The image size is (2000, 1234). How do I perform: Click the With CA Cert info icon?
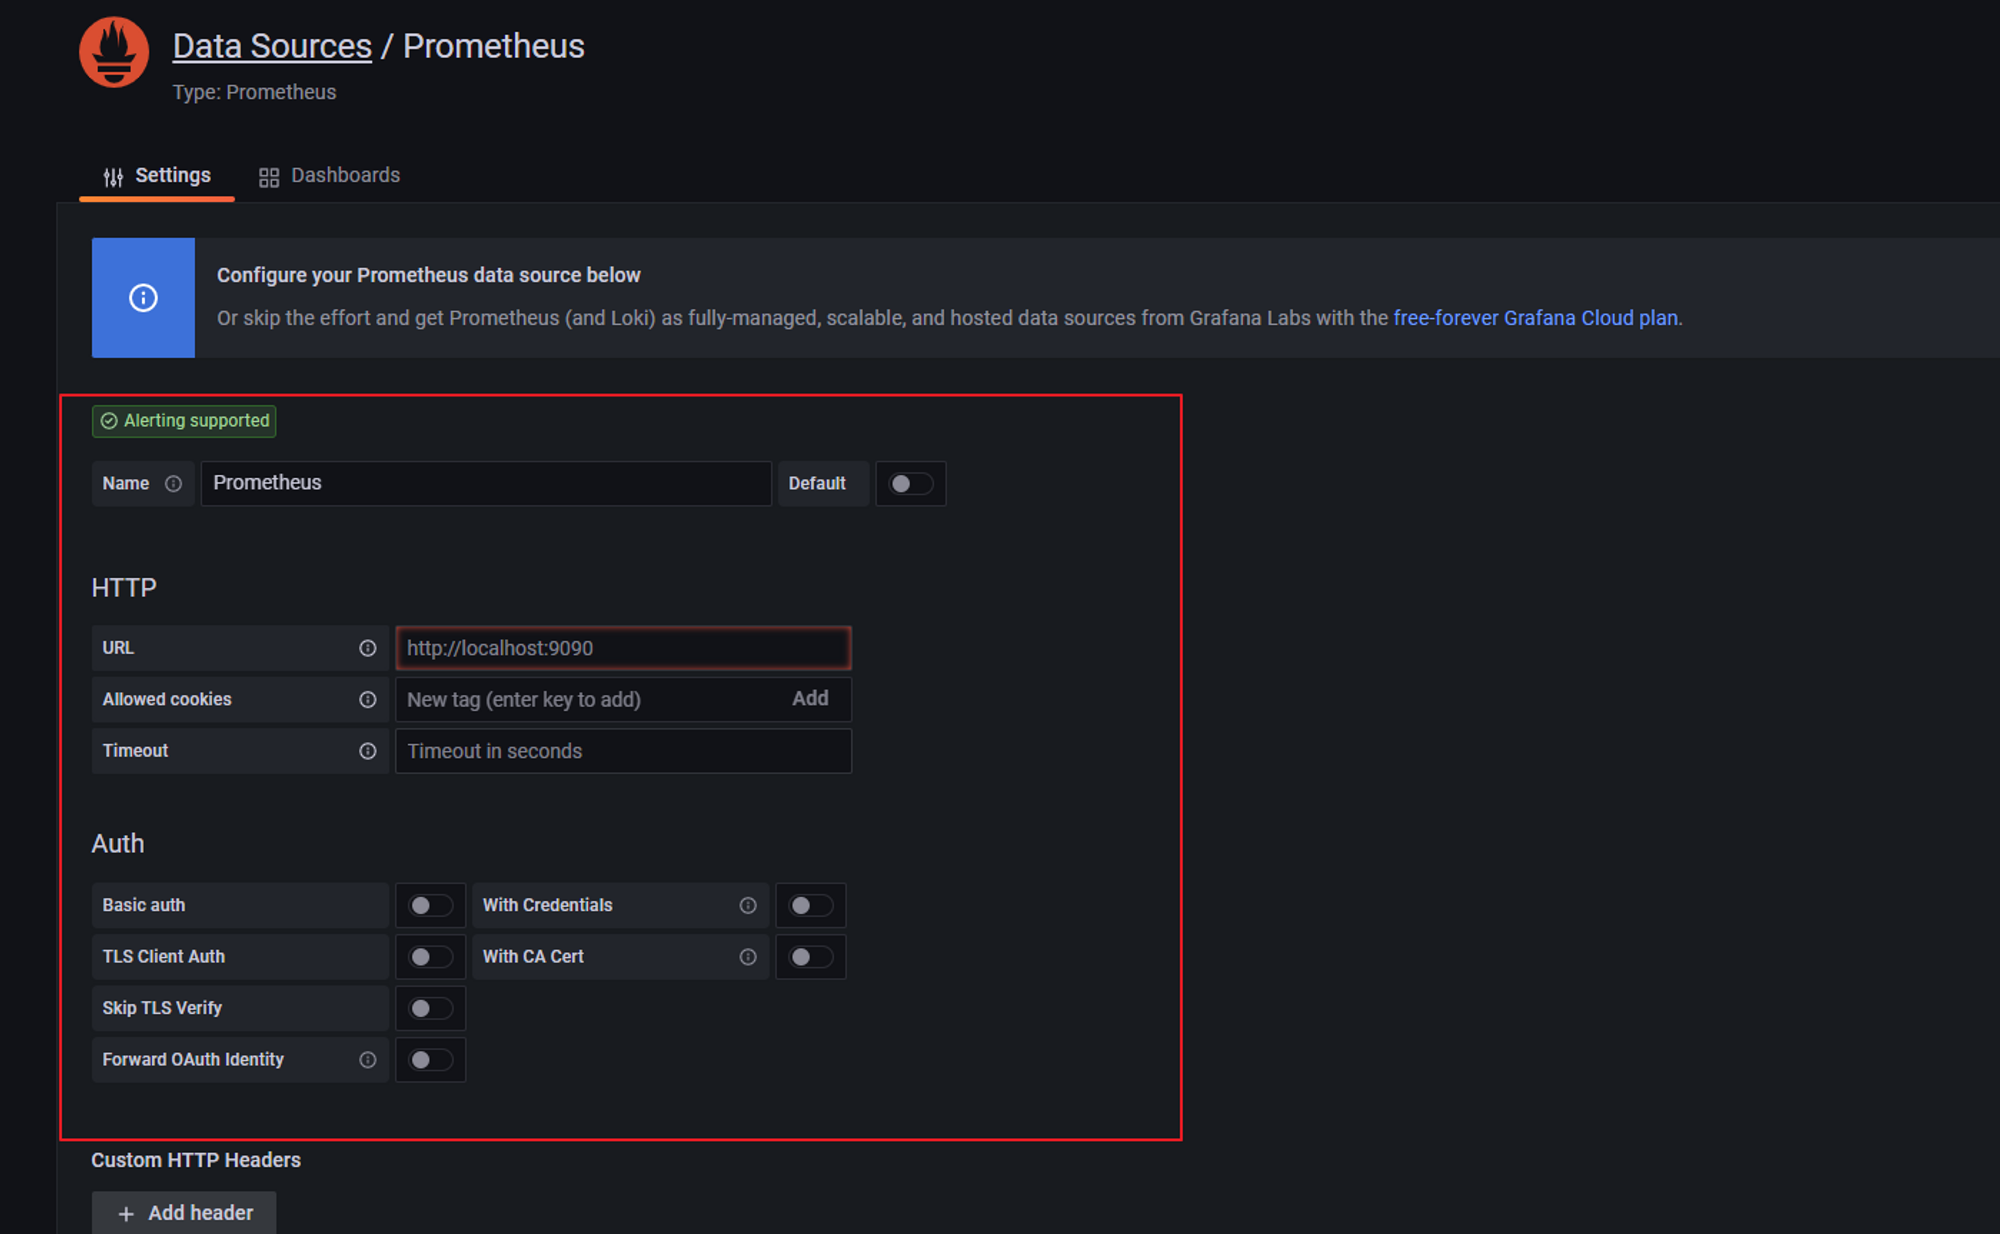pyautogui.click(x=747, y=957)
